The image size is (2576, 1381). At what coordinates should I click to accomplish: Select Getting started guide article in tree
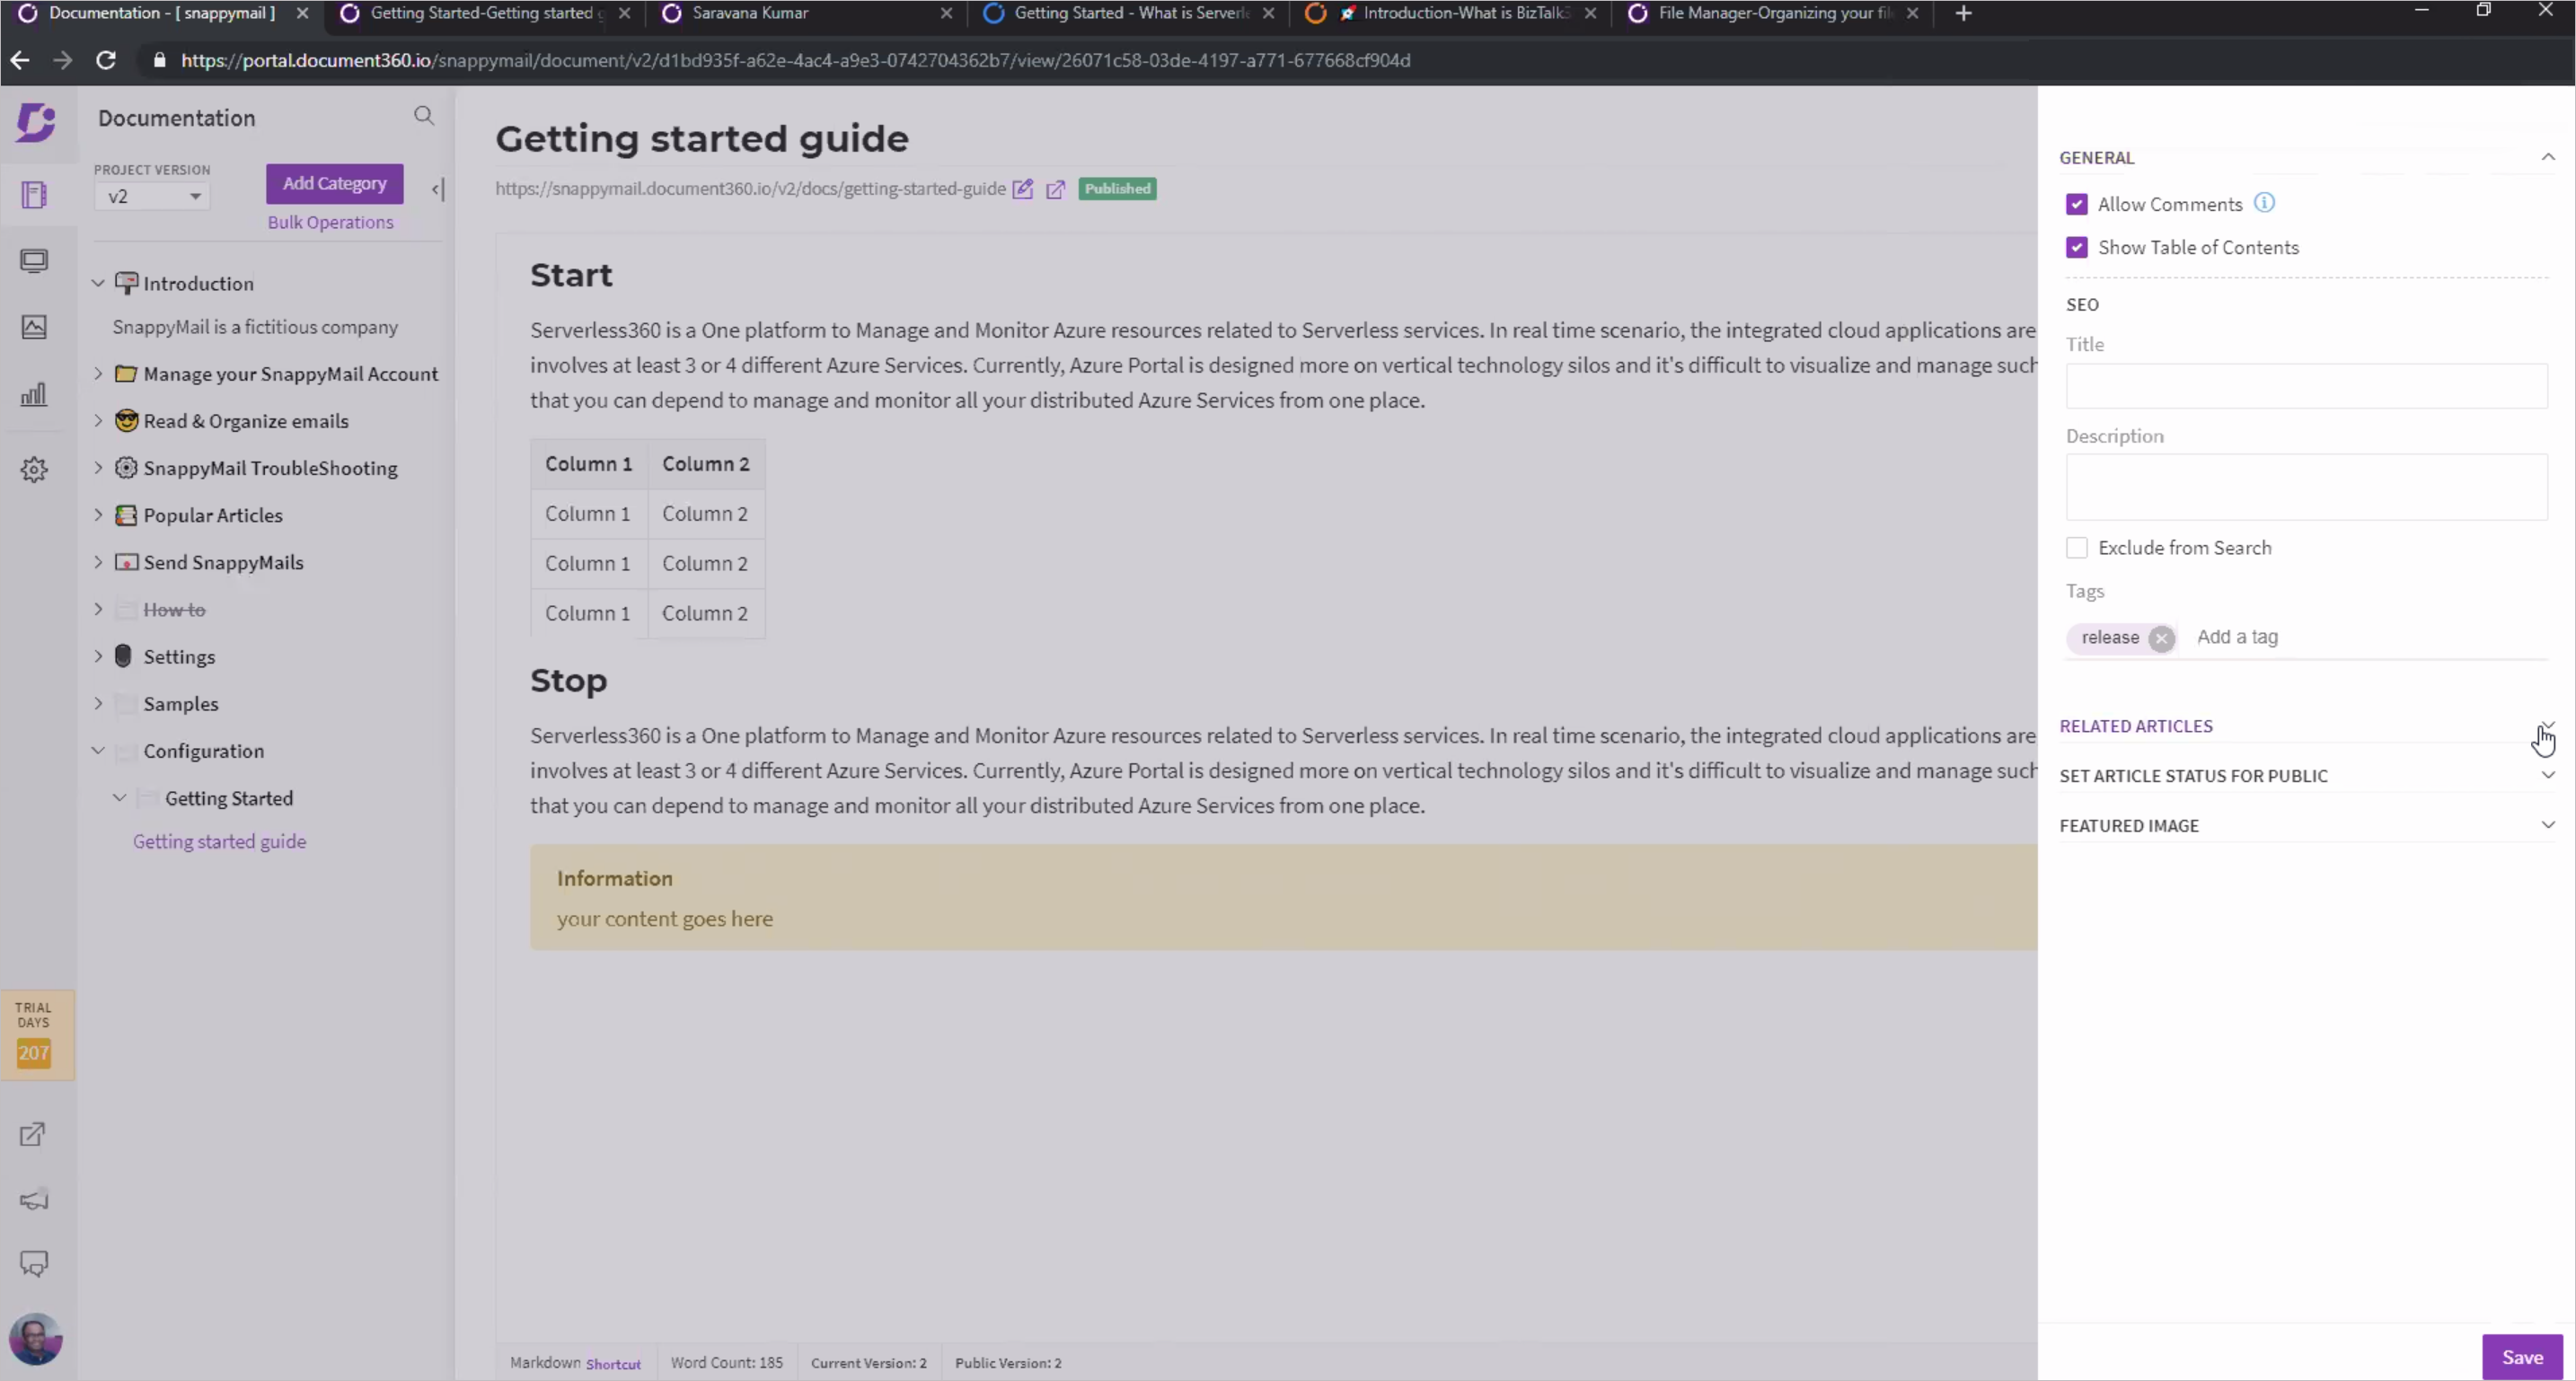pos(220,841)
